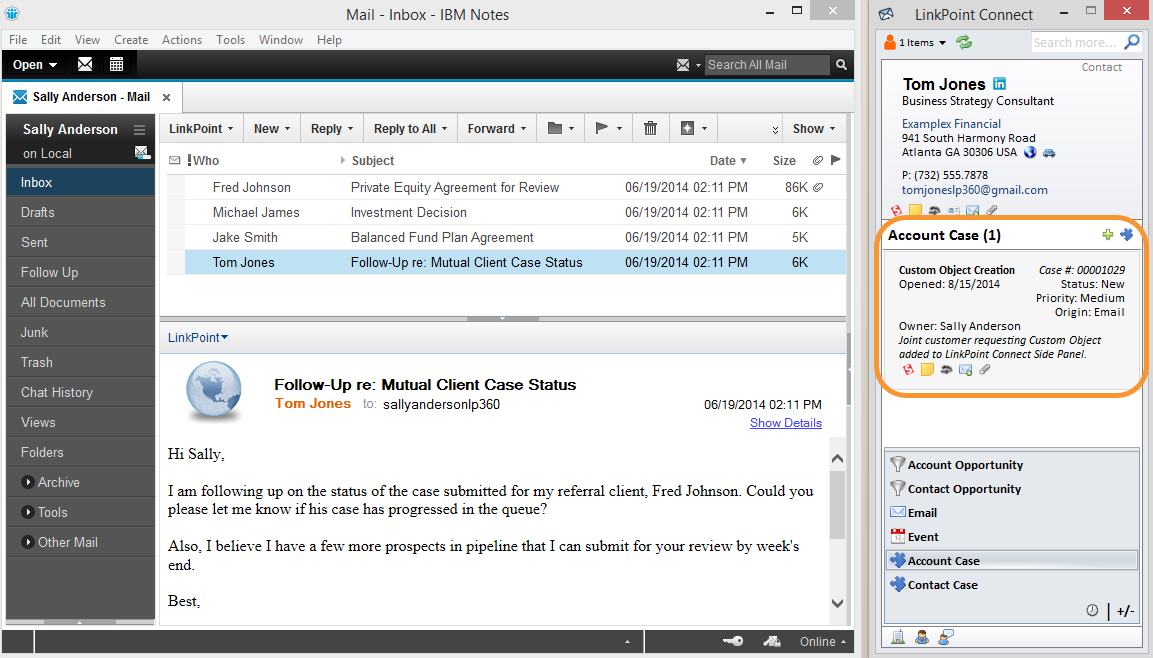This screenshot has height=658, width=1153.
Task: Open the More actions star dropdown
Action: (x=693, y=128)
